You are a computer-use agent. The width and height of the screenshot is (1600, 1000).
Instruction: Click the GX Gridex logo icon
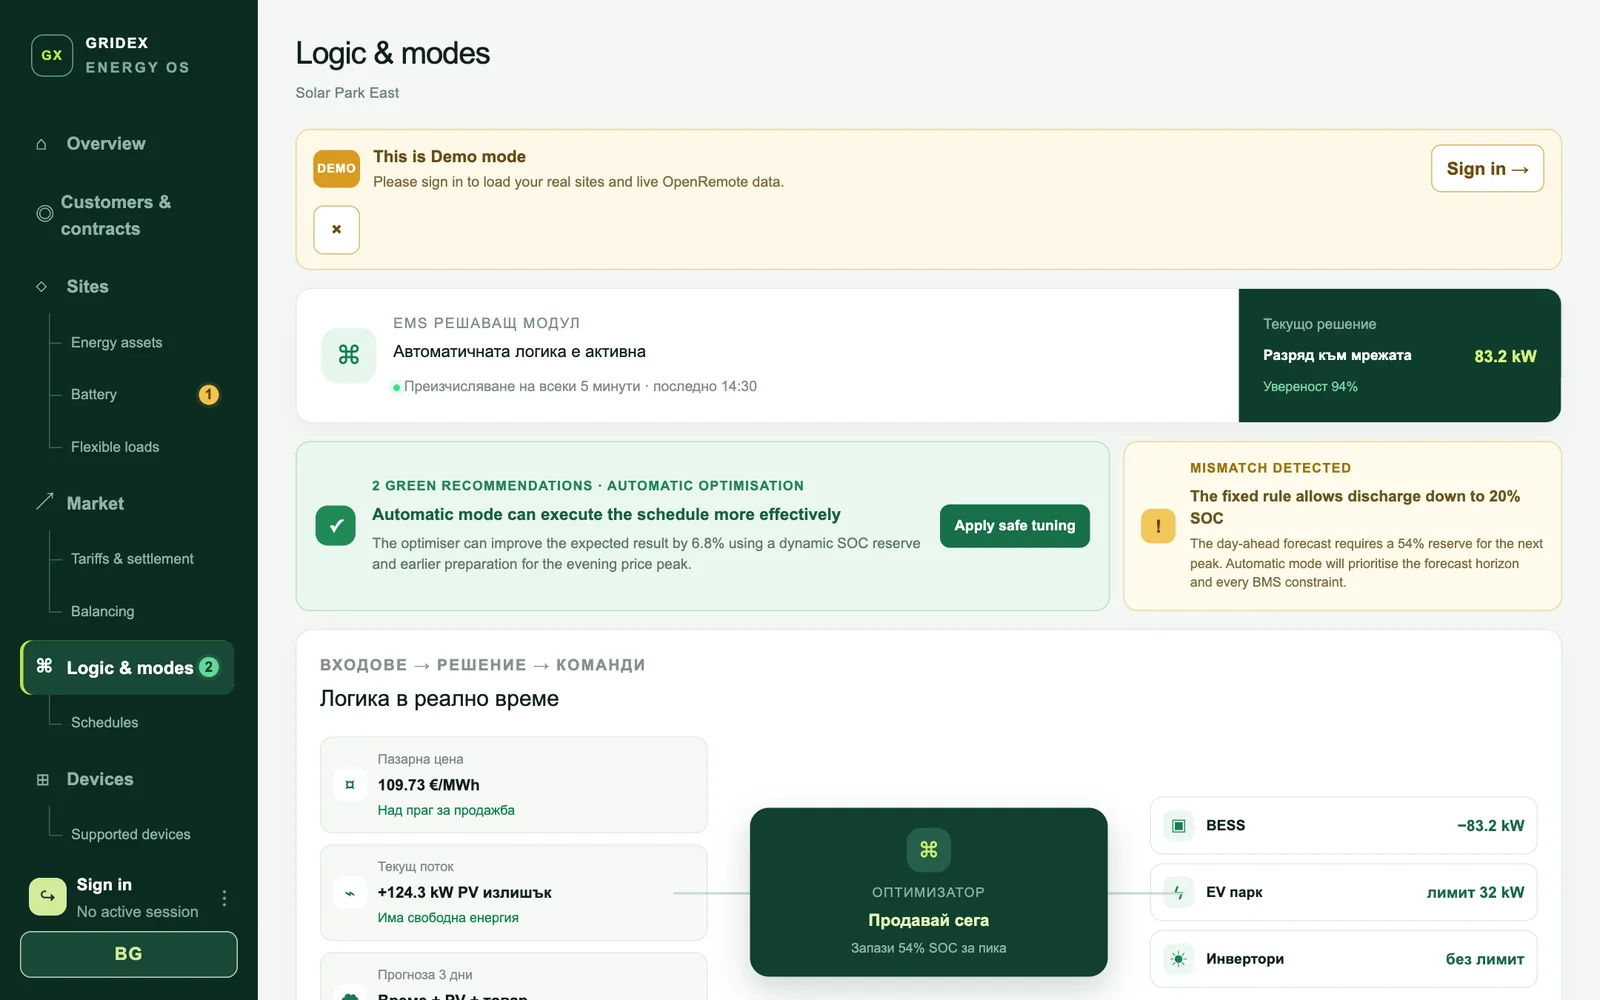(52, 55)
